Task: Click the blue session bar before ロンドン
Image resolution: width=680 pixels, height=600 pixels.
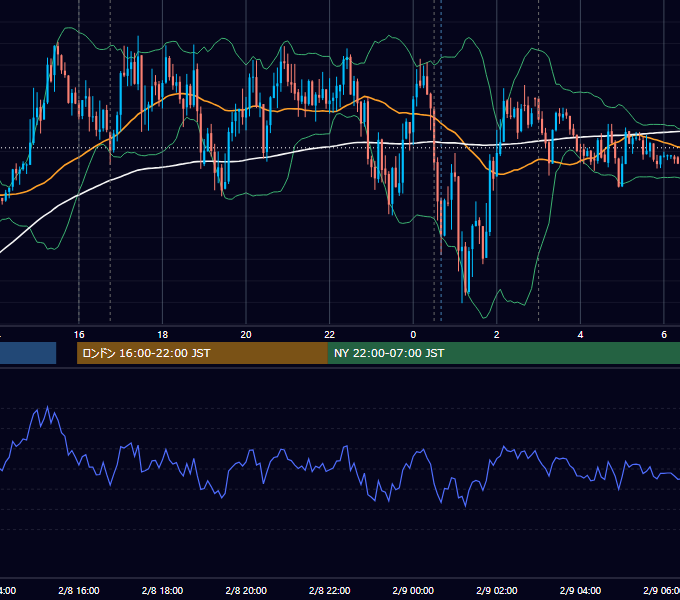Action: 28,353
